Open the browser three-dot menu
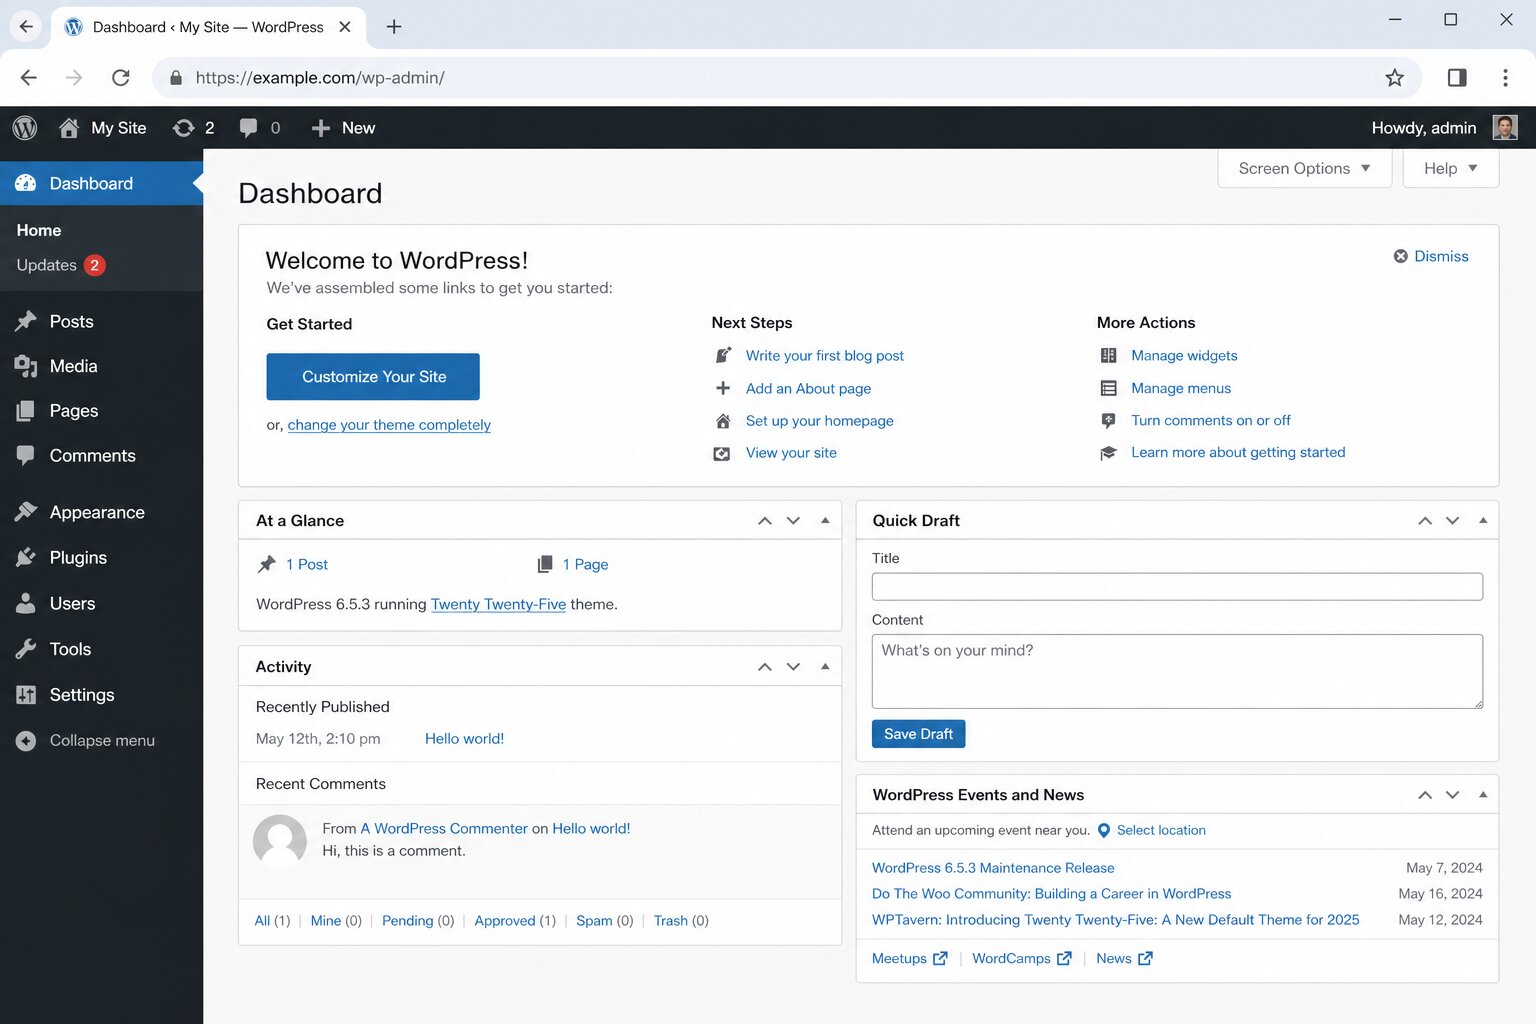The height and width of the screenshot is (1024, 1536). (x=1505, y=77)
